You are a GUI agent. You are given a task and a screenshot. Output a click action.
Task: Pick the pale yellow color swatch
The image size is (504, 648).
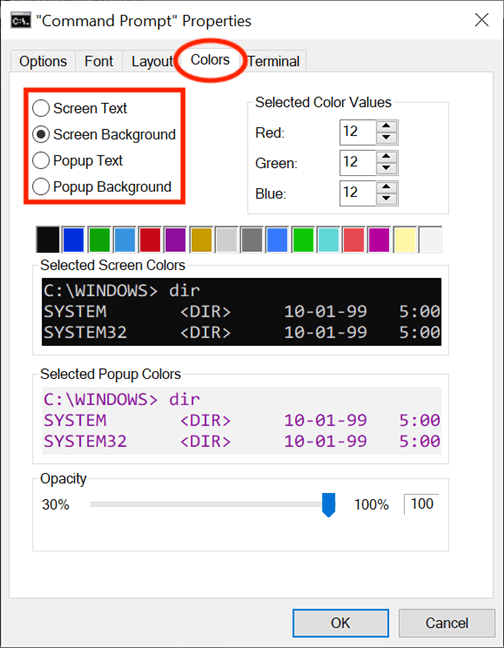point(405,239)
